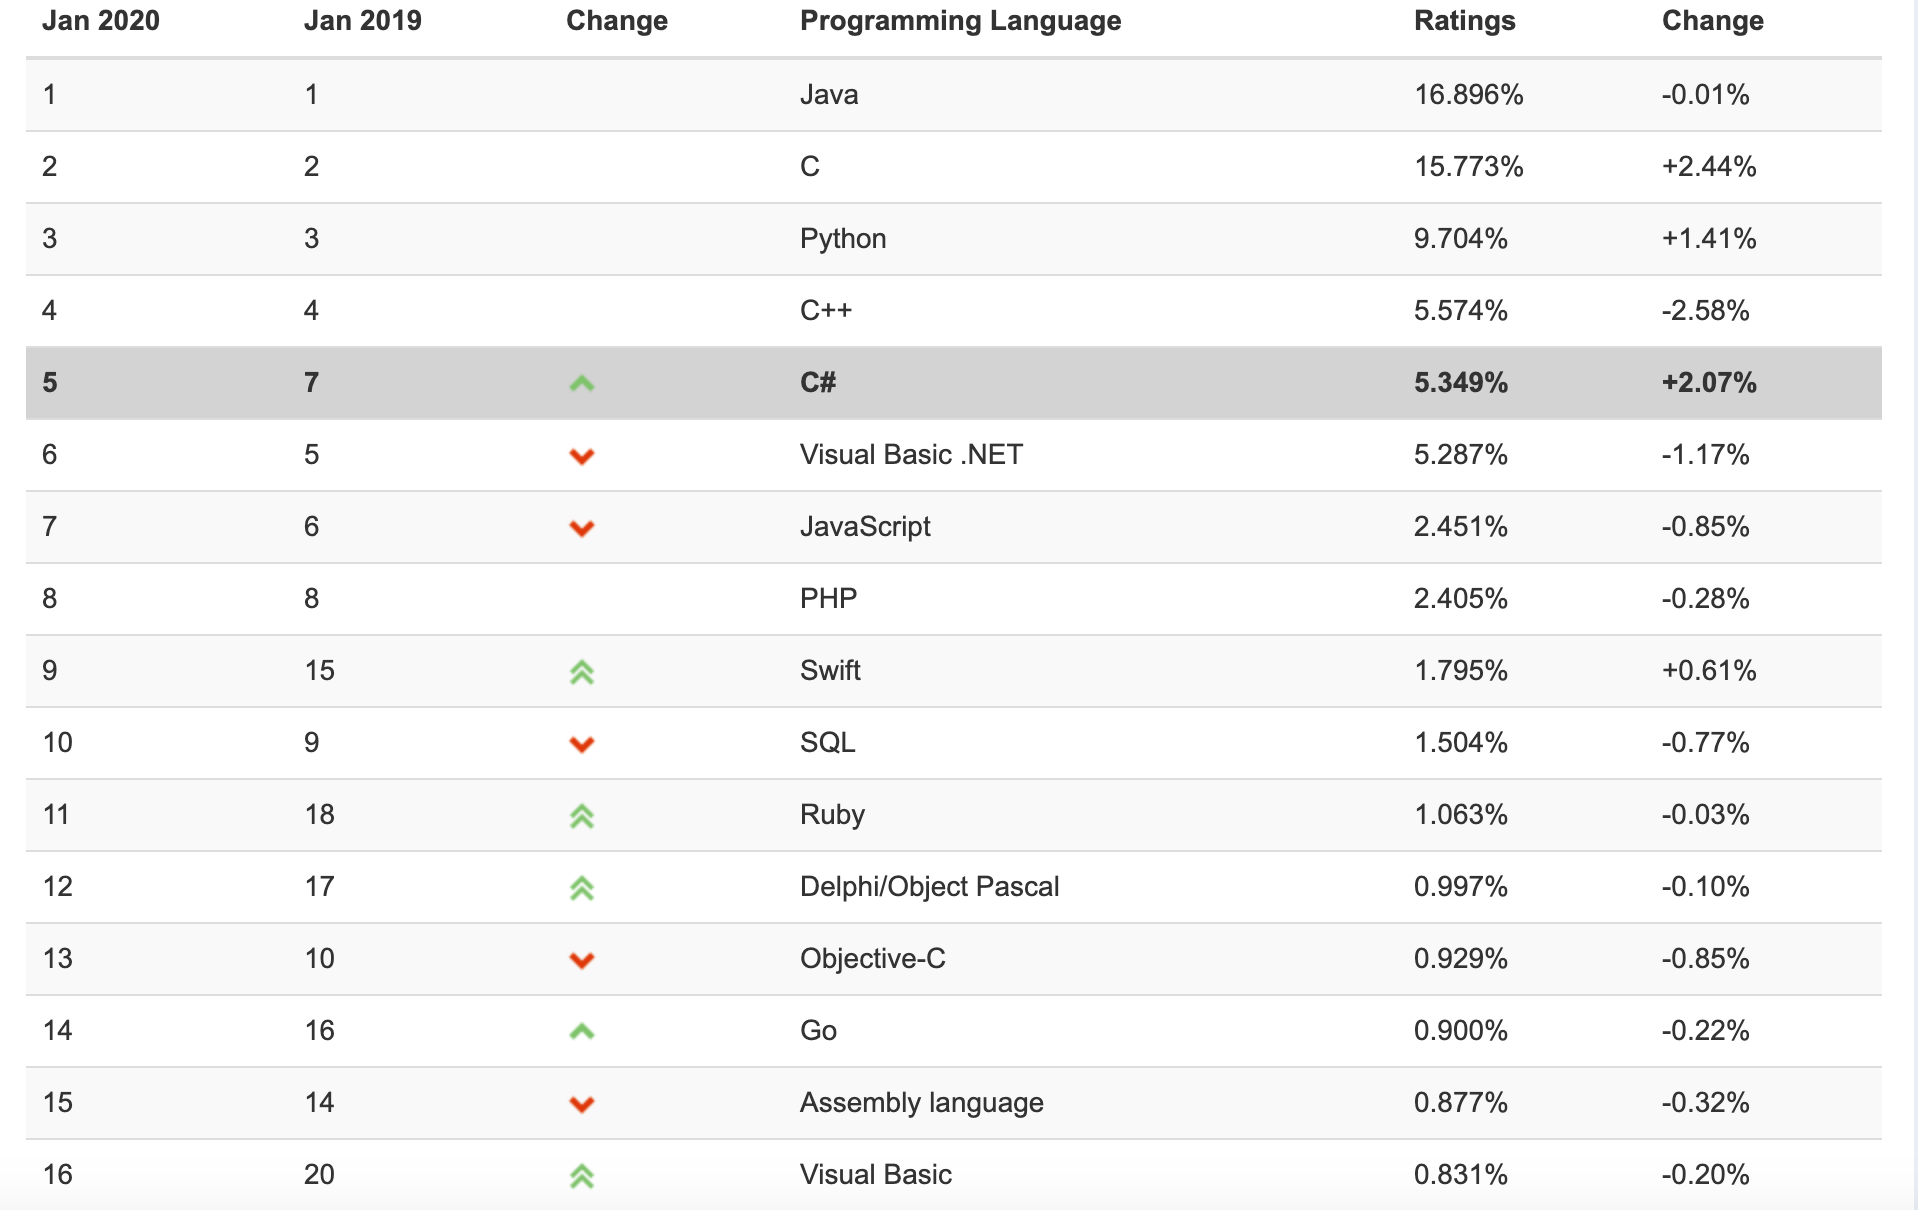The height and width of the screenshot is (1210, 1918).
Task: Click the PHP rating of 2.405%
Action: pos(1460,599)
